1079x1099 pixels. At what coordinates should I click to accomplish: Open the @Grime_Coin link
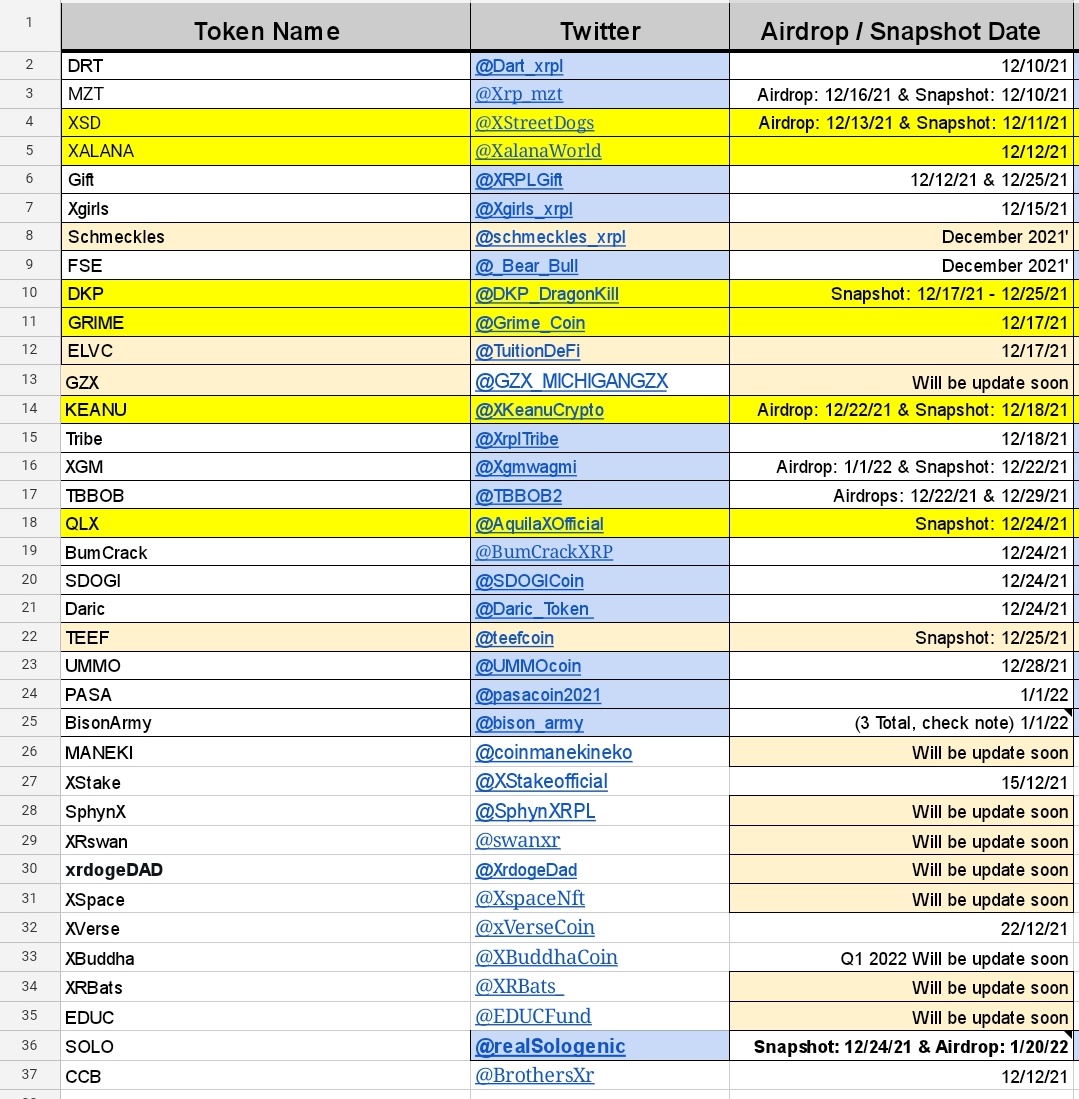pos(530,322)
